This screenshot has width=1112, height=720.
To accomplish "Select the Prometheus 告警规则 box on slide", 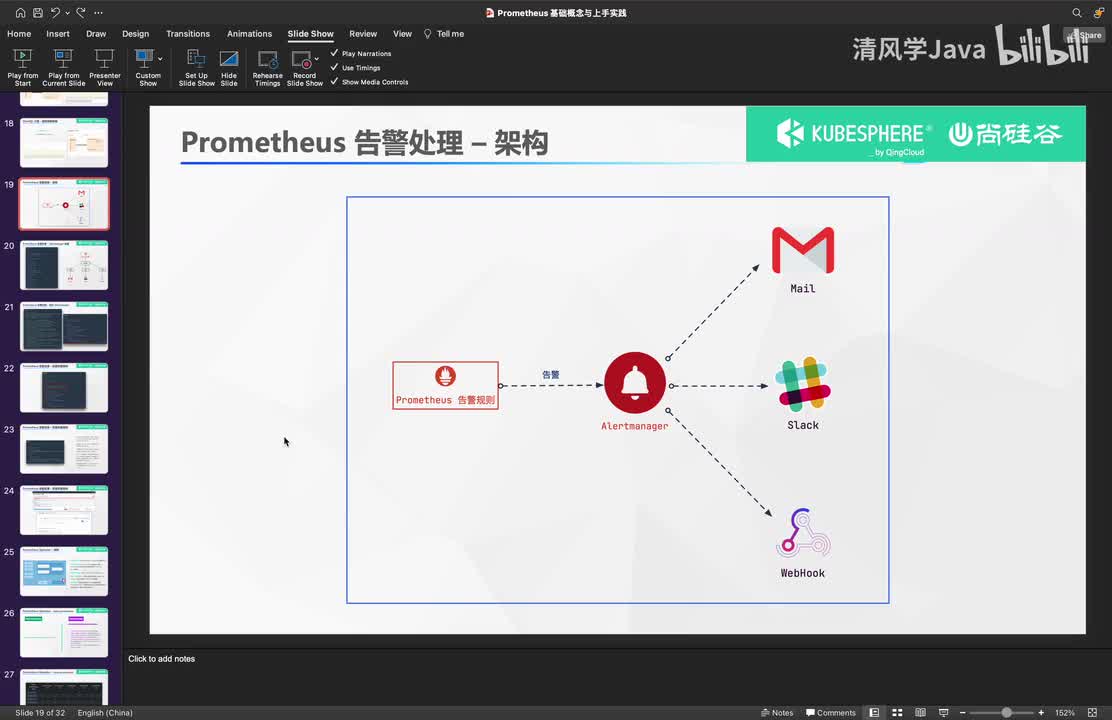I will (x=445, y=385).
